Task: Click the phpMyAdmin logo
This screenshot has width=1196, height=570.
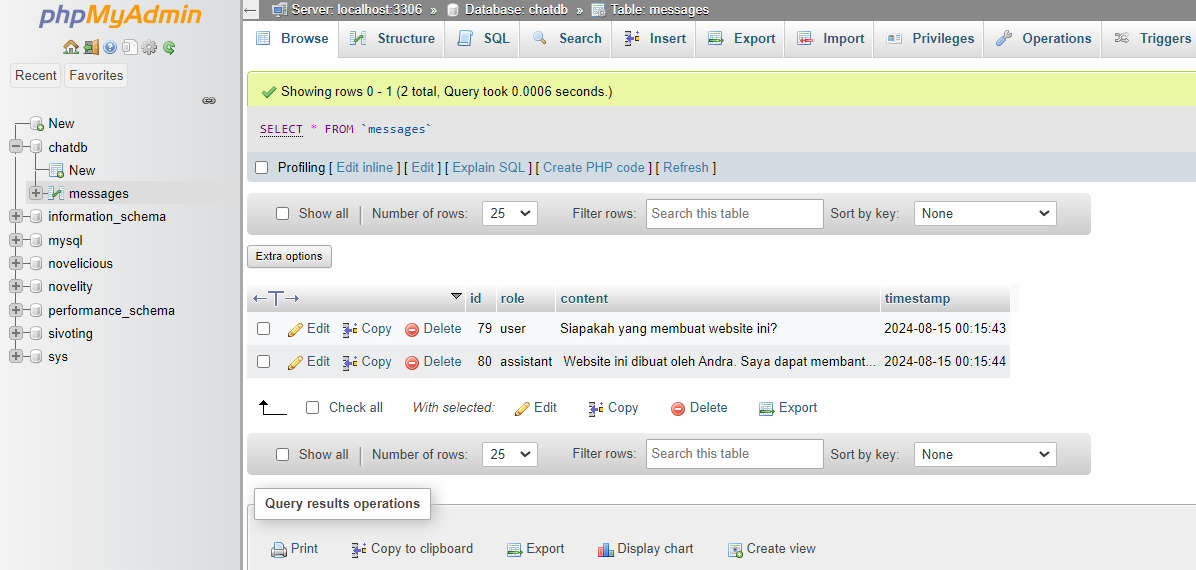Action: [120, 15]
